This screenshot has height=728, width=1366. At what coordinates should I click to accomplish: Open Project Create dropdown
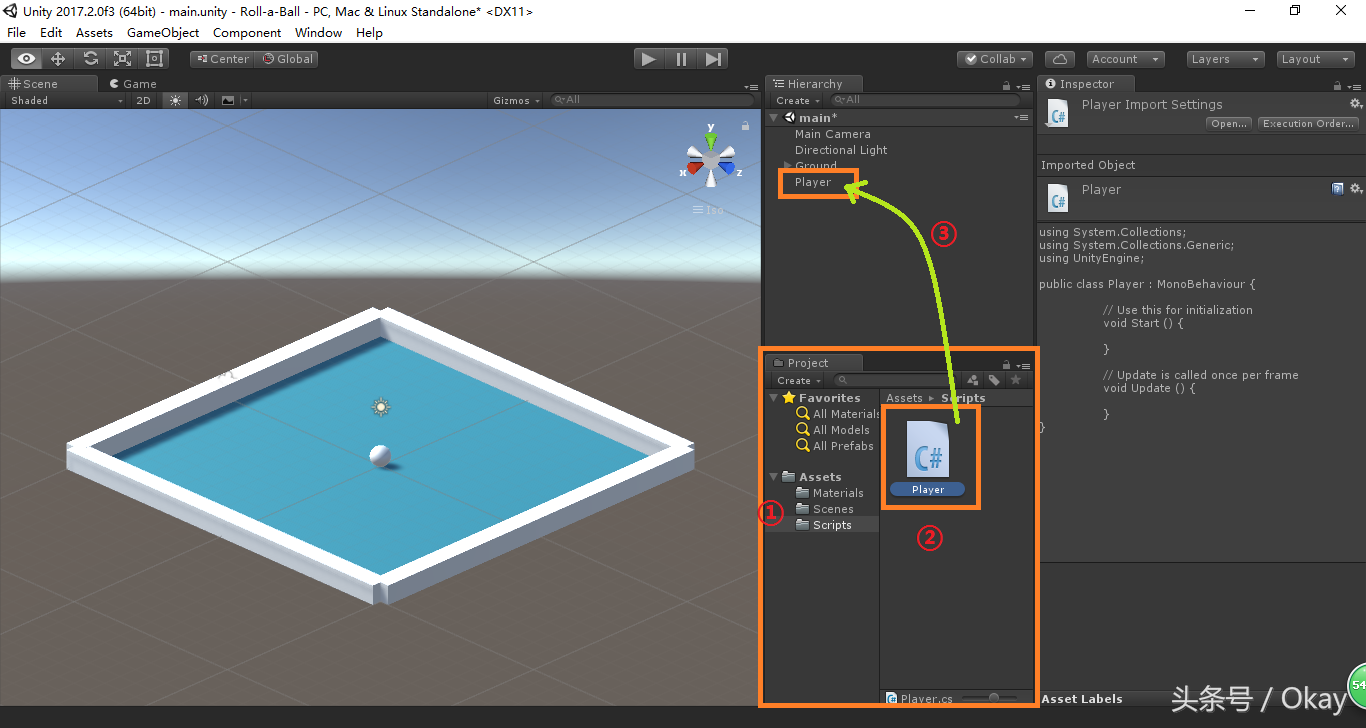point(799,380)
